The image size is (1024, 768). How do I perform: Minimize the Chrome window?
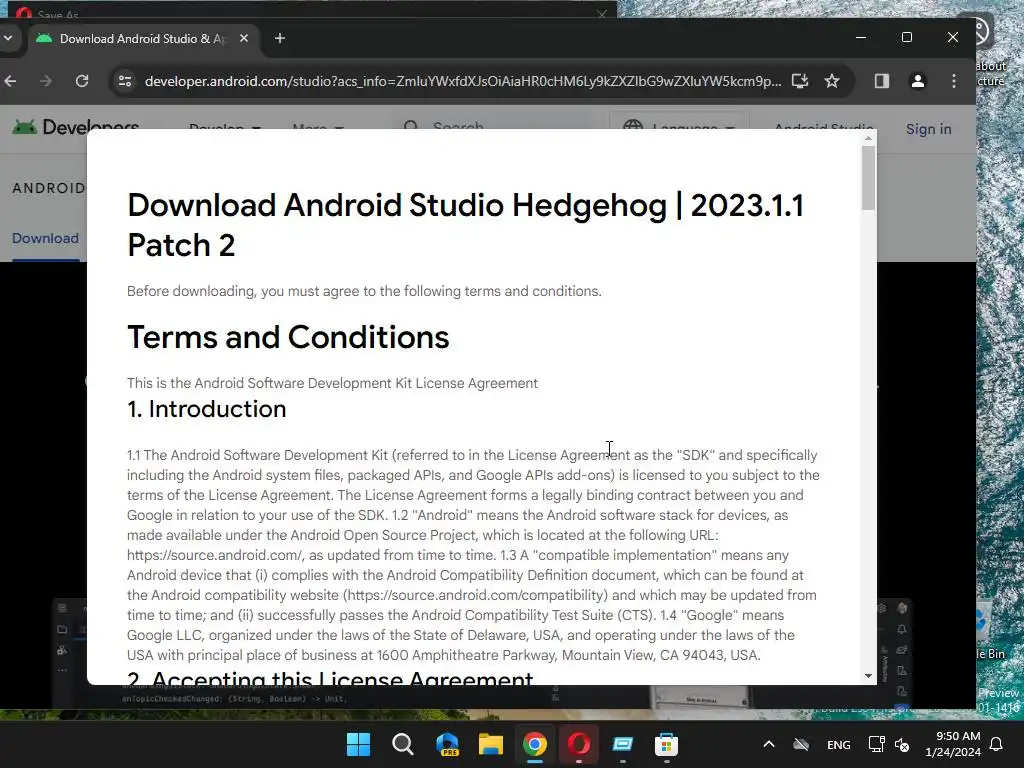861,37
